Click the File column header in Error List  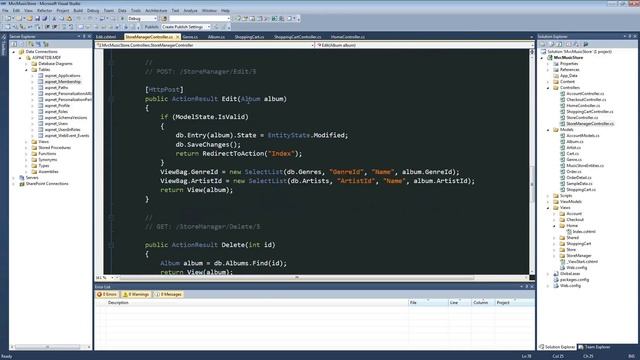tap(428, 302)
